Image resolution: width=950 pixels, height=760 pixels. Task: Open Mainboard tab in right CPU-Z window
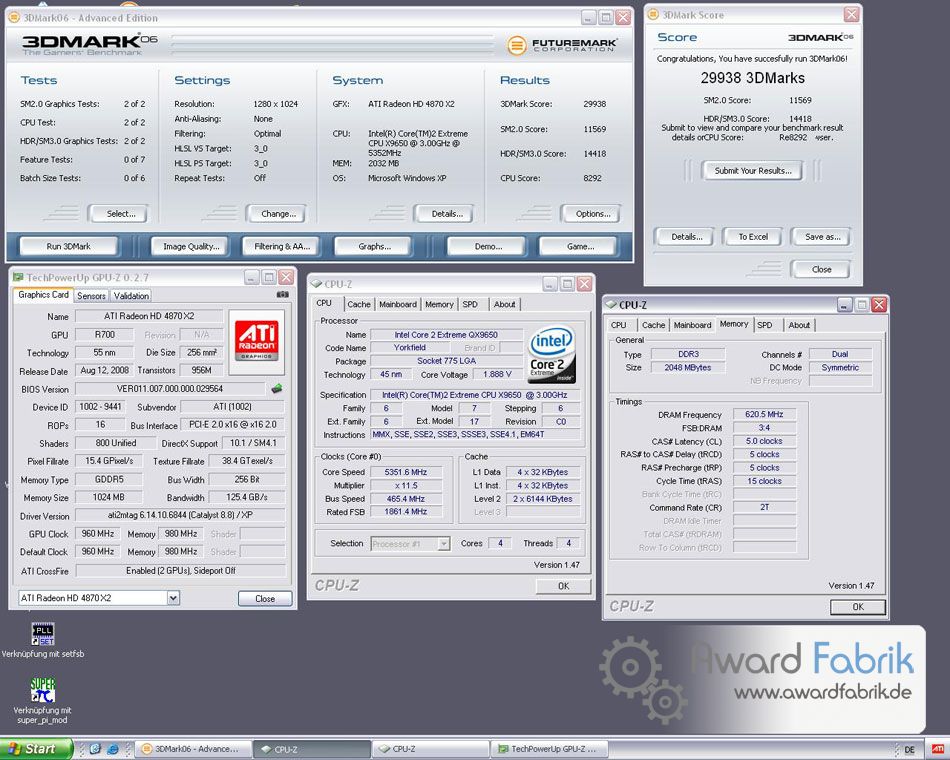click(x=692, y=325)
